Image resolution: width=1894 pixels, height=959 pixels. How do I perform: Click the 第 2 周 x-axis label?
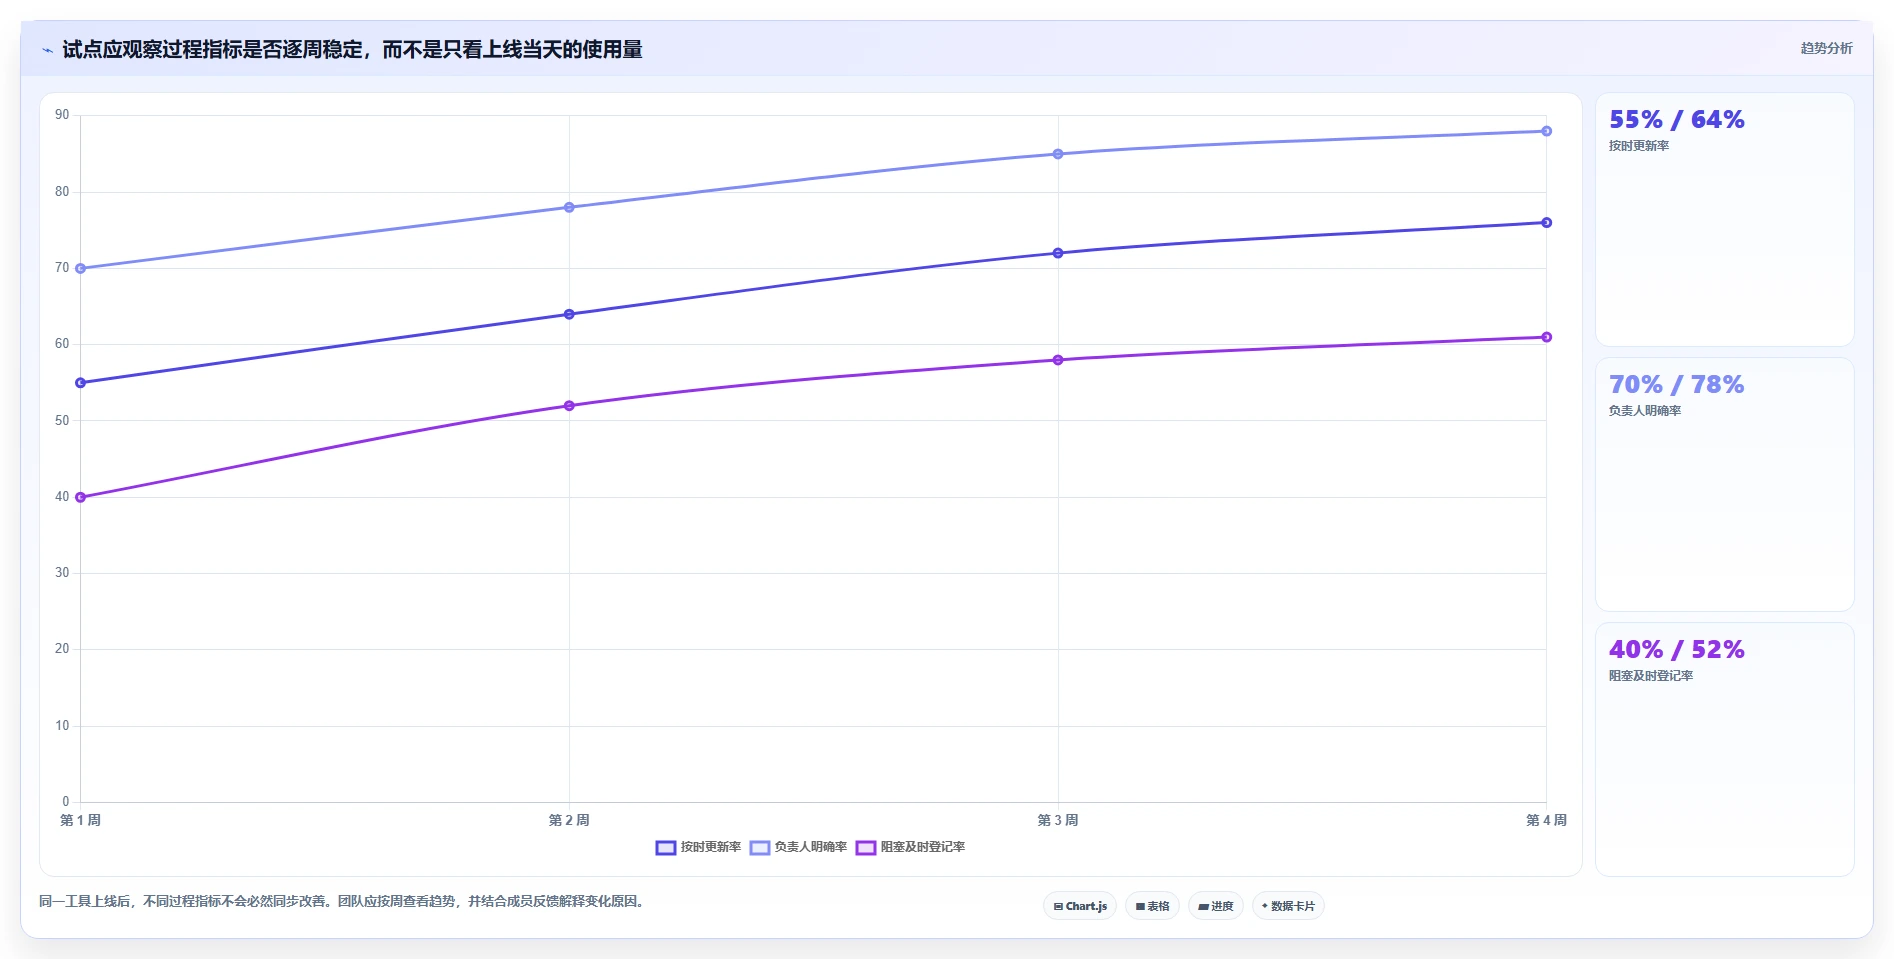(x=569, y=820)
